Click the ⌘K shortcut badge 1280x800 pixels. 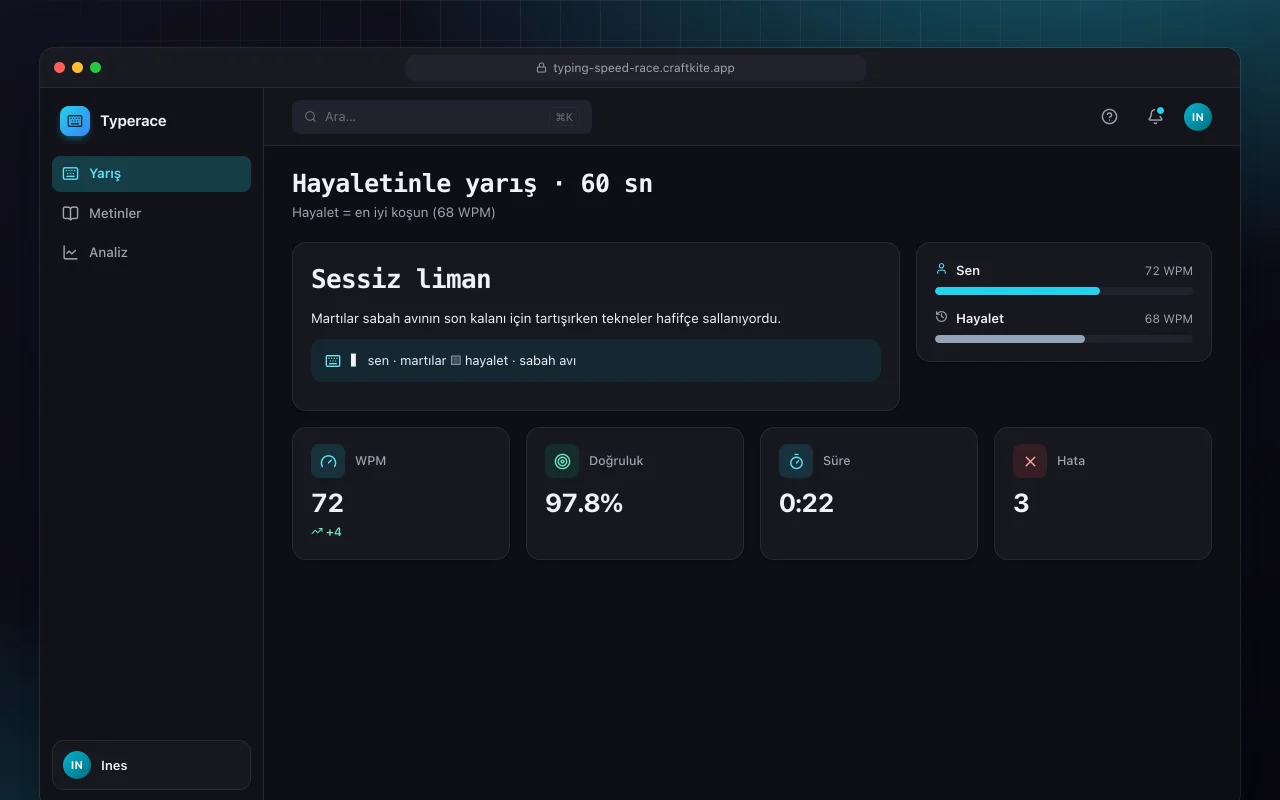pos(564,117)
